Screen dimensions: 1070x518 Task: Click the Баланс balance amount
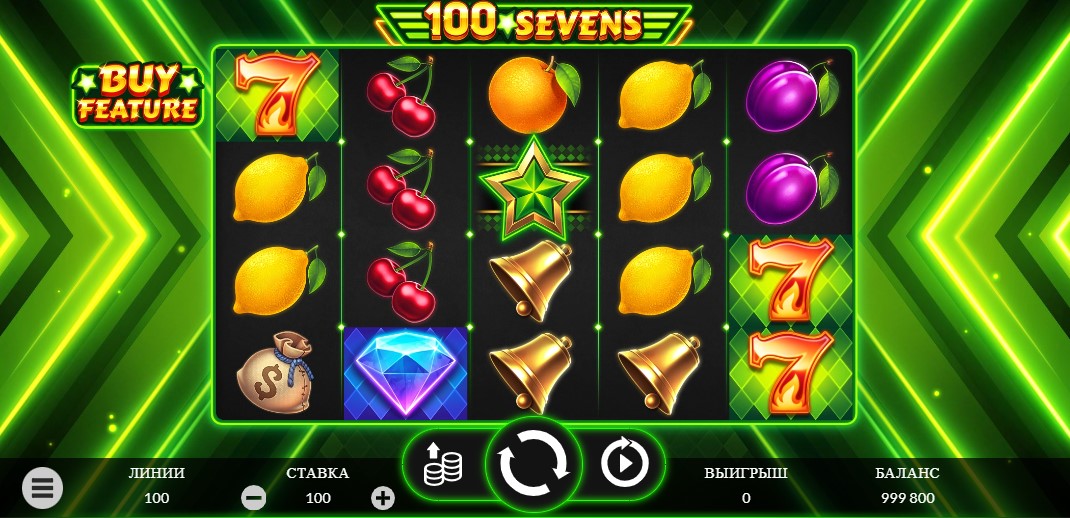pos(908,498)
